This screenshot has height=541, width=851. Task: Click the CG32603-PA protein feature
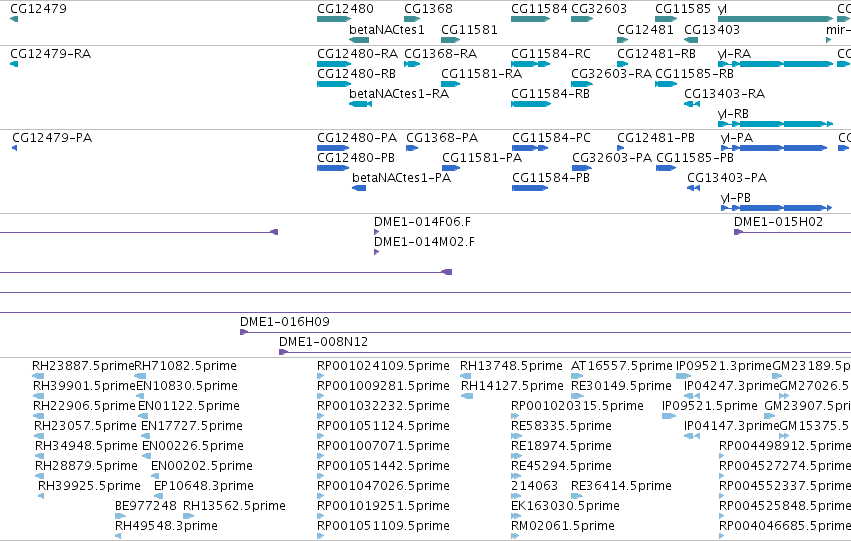coord(582,168)
